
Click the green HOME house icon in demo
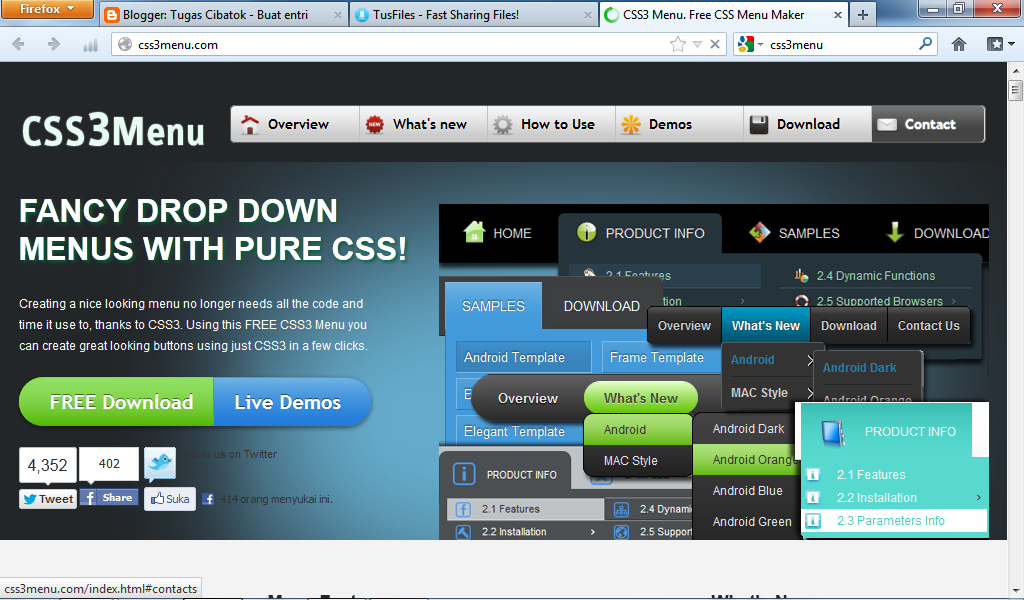point(474,232)
